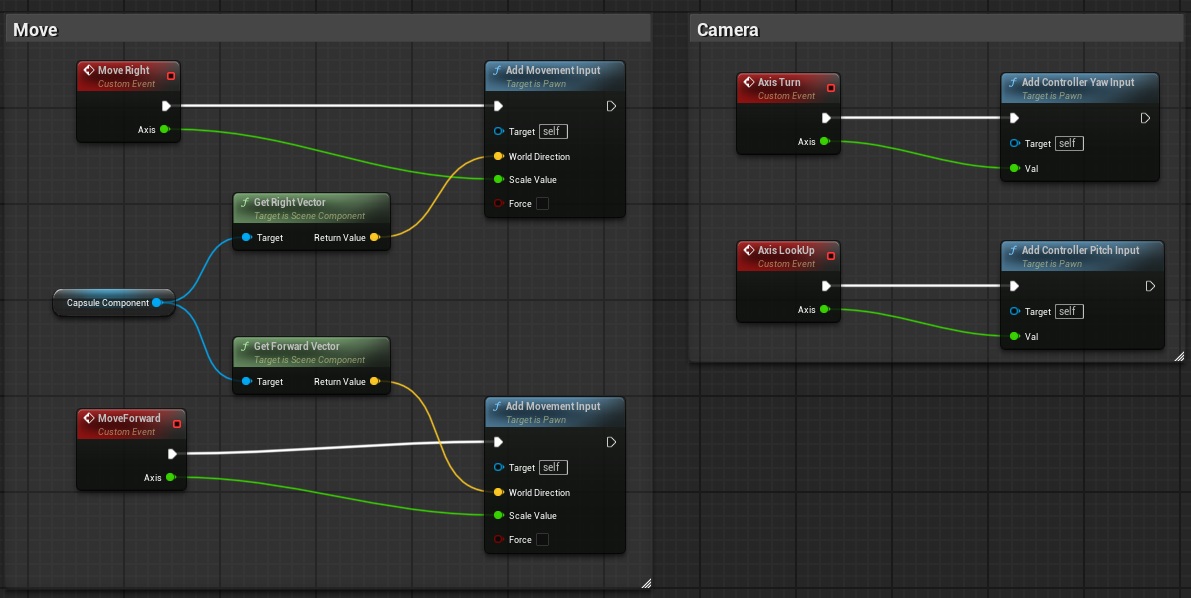This screenshot has width=1191, height=598.
Task: Click the red delegate pin on Axis LookUp
Action: click(831, 255)
